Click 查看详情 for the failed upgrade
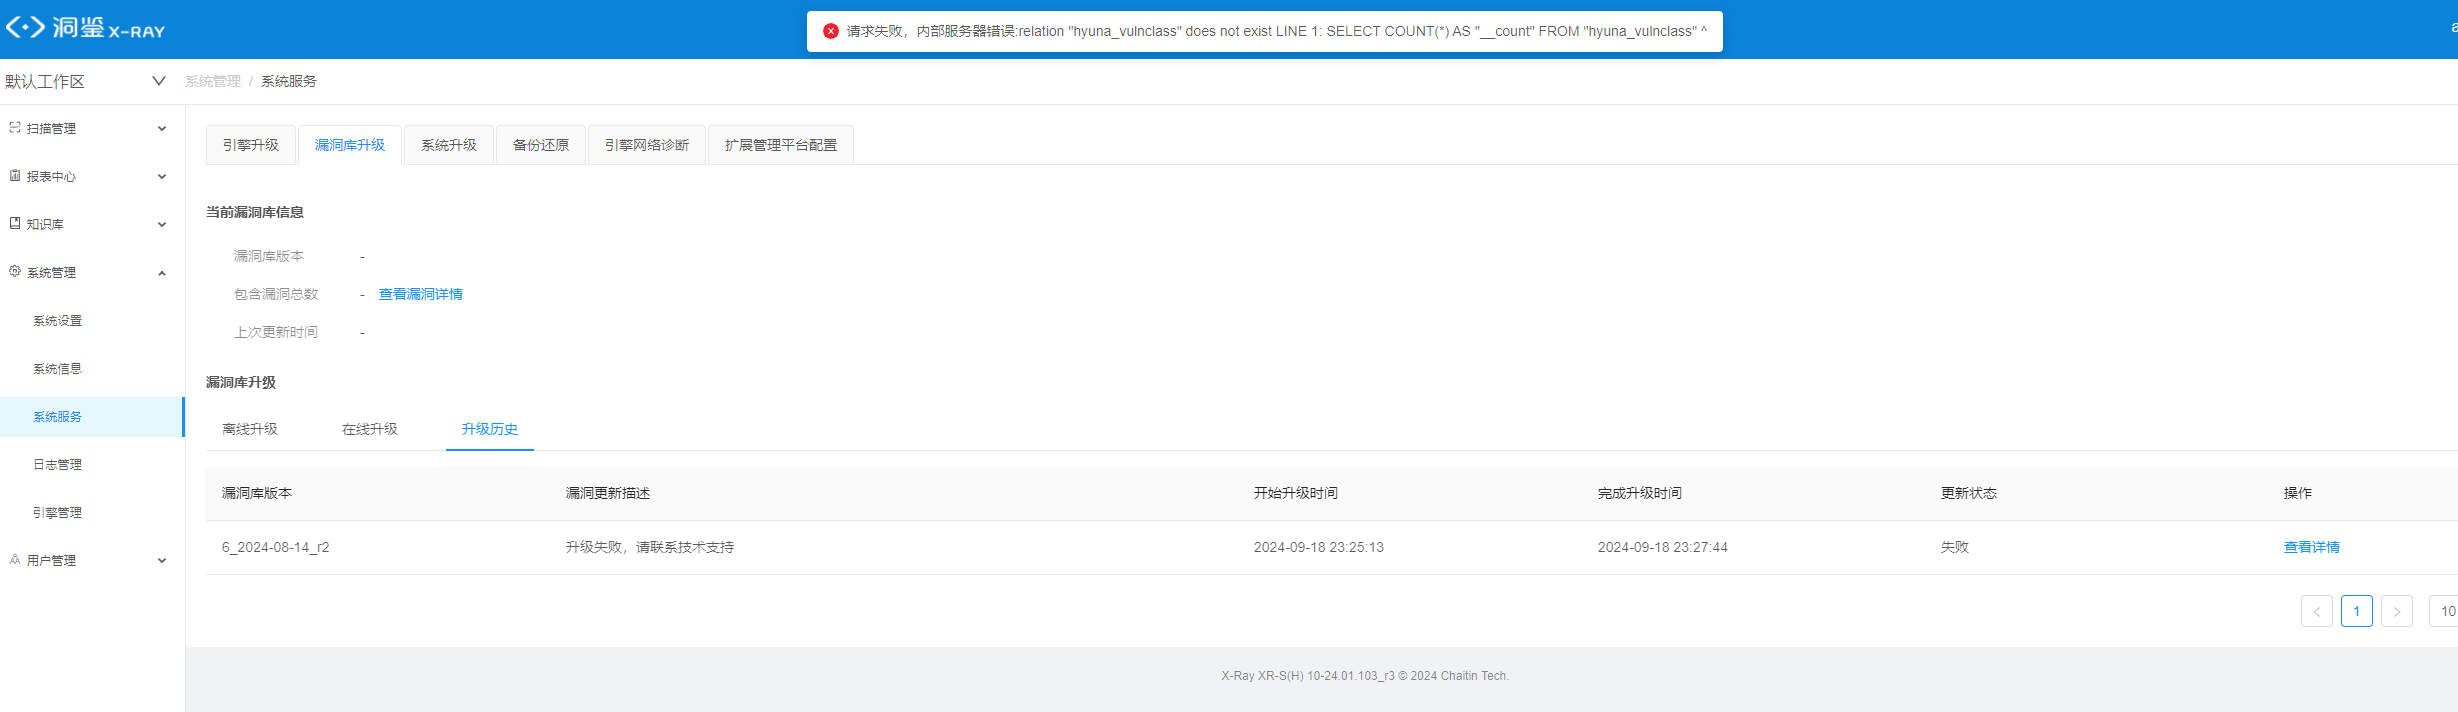Image resolution: width=2458 pixels, height=712 pixels. 2311,547
